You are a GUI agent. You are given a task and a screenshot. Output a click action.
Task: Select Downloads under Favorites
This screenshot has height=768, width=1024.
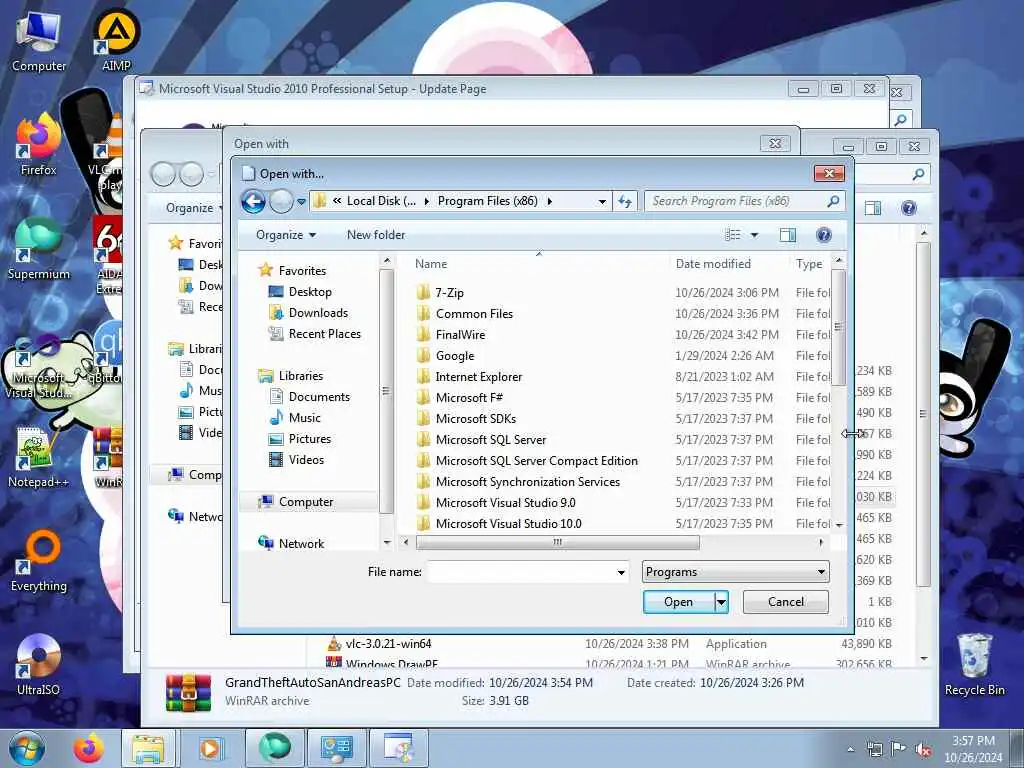tap(318, 313)
